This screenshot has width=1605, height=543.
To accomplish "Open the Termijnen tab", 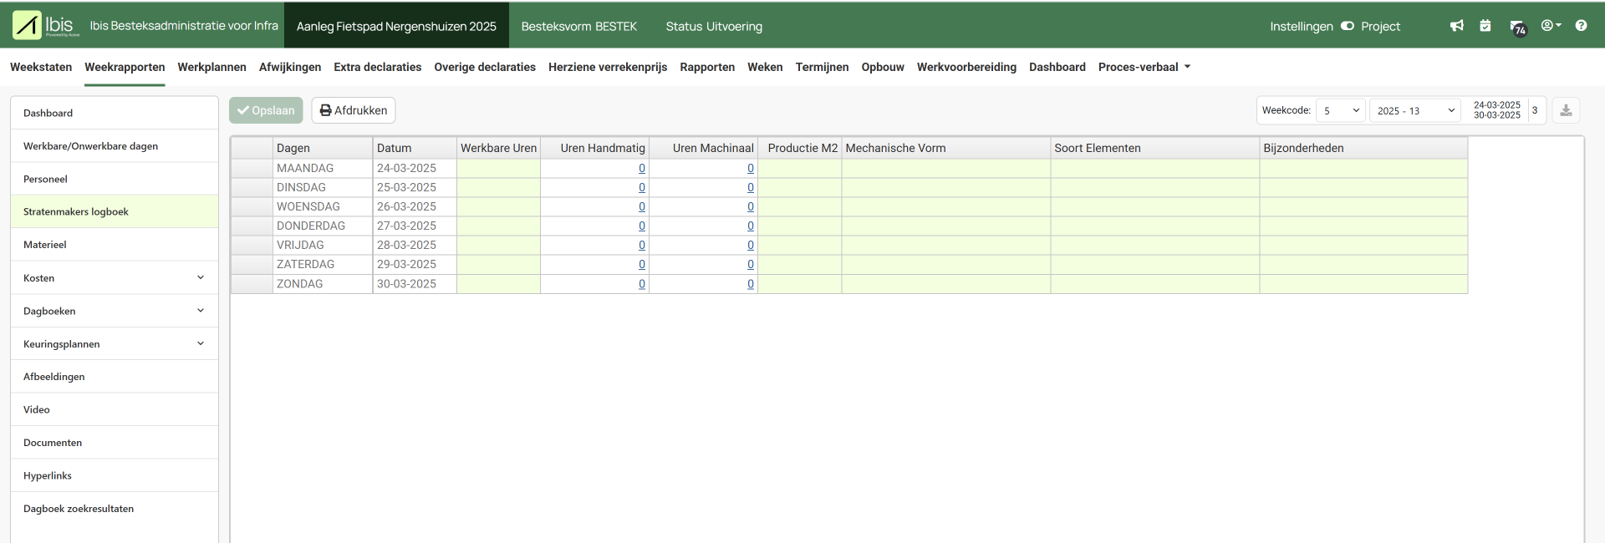I will pyautogui.click(x=822, y=67).
